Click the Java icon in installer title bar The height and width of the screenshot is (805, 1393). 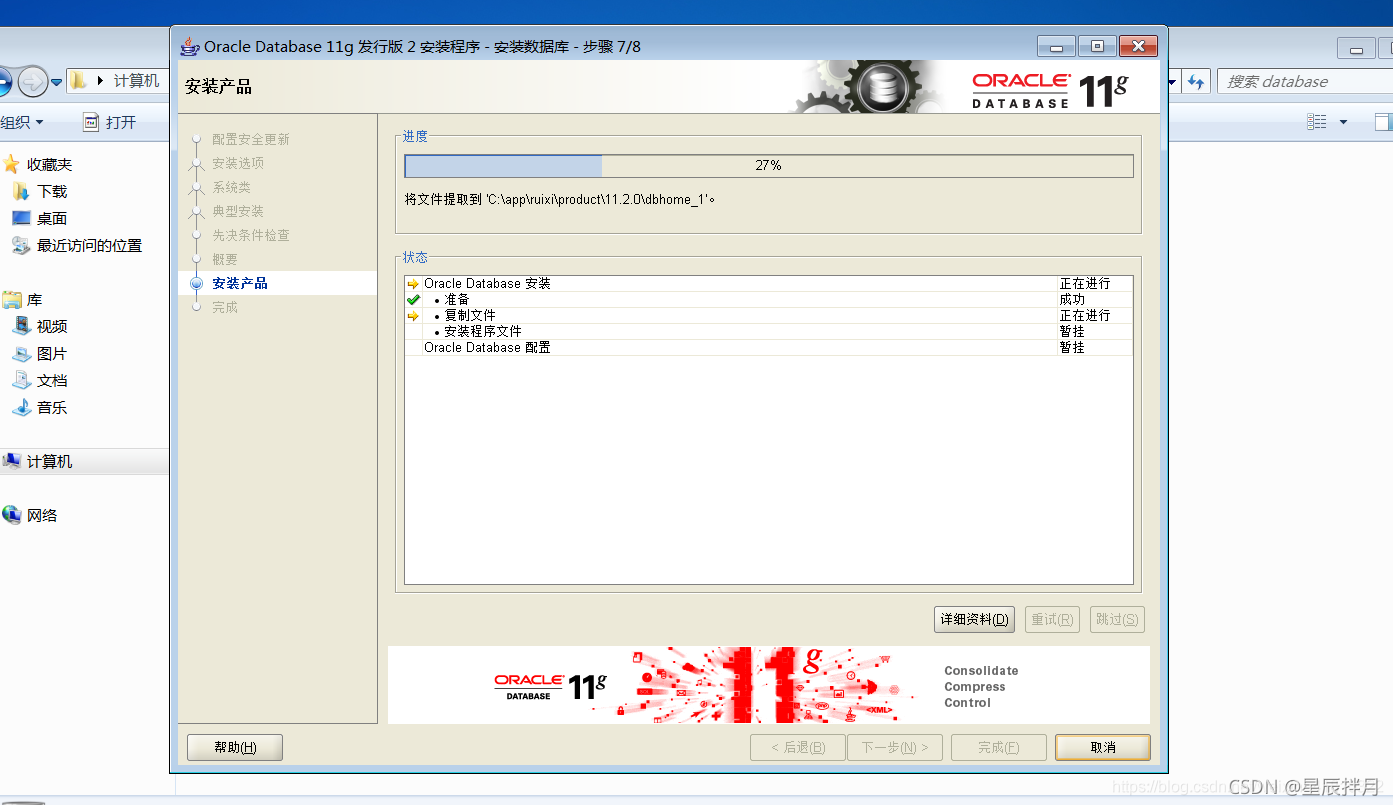[x=189, y=46]
